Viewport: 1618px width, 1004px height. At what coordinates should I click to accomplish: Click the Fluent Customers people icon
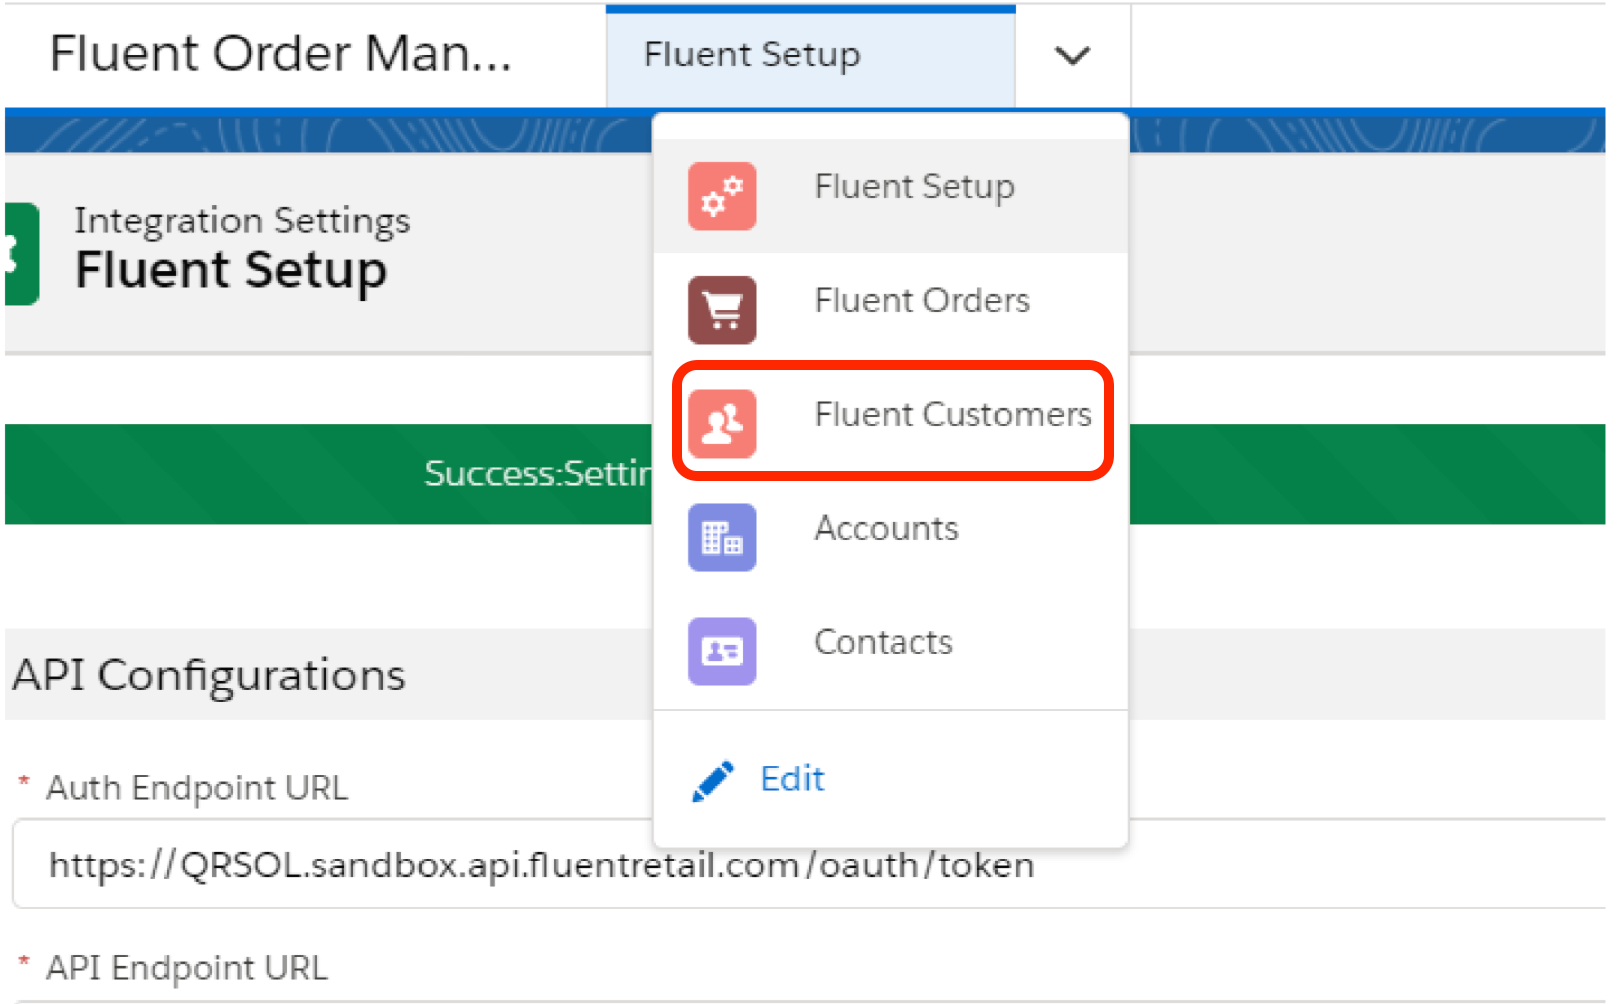pyautogui.click(x=722, y=423)
